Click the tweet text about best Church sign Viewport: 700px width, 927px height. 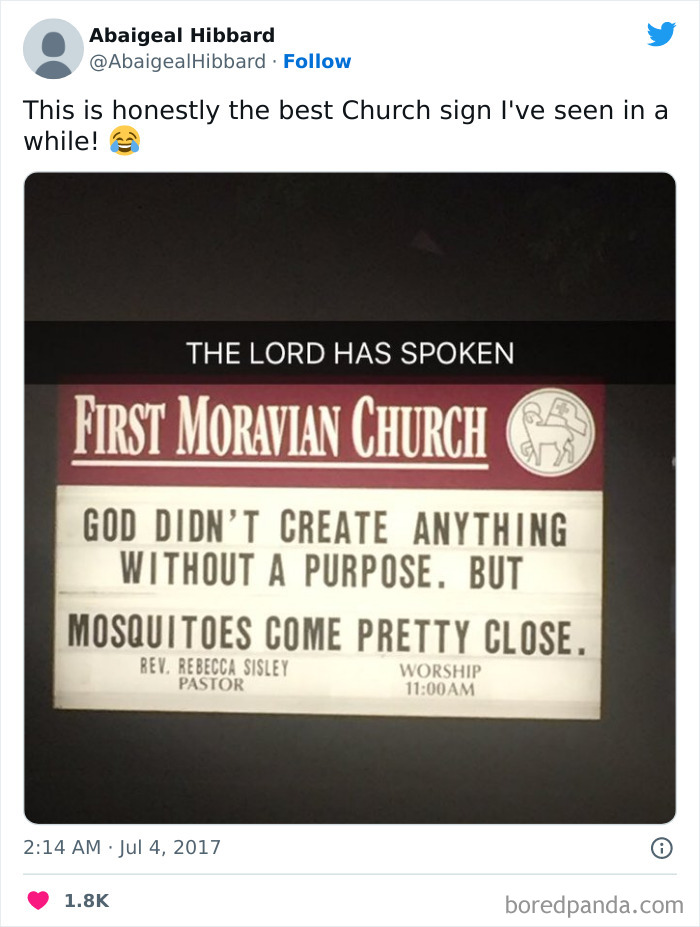pos(346,125)
